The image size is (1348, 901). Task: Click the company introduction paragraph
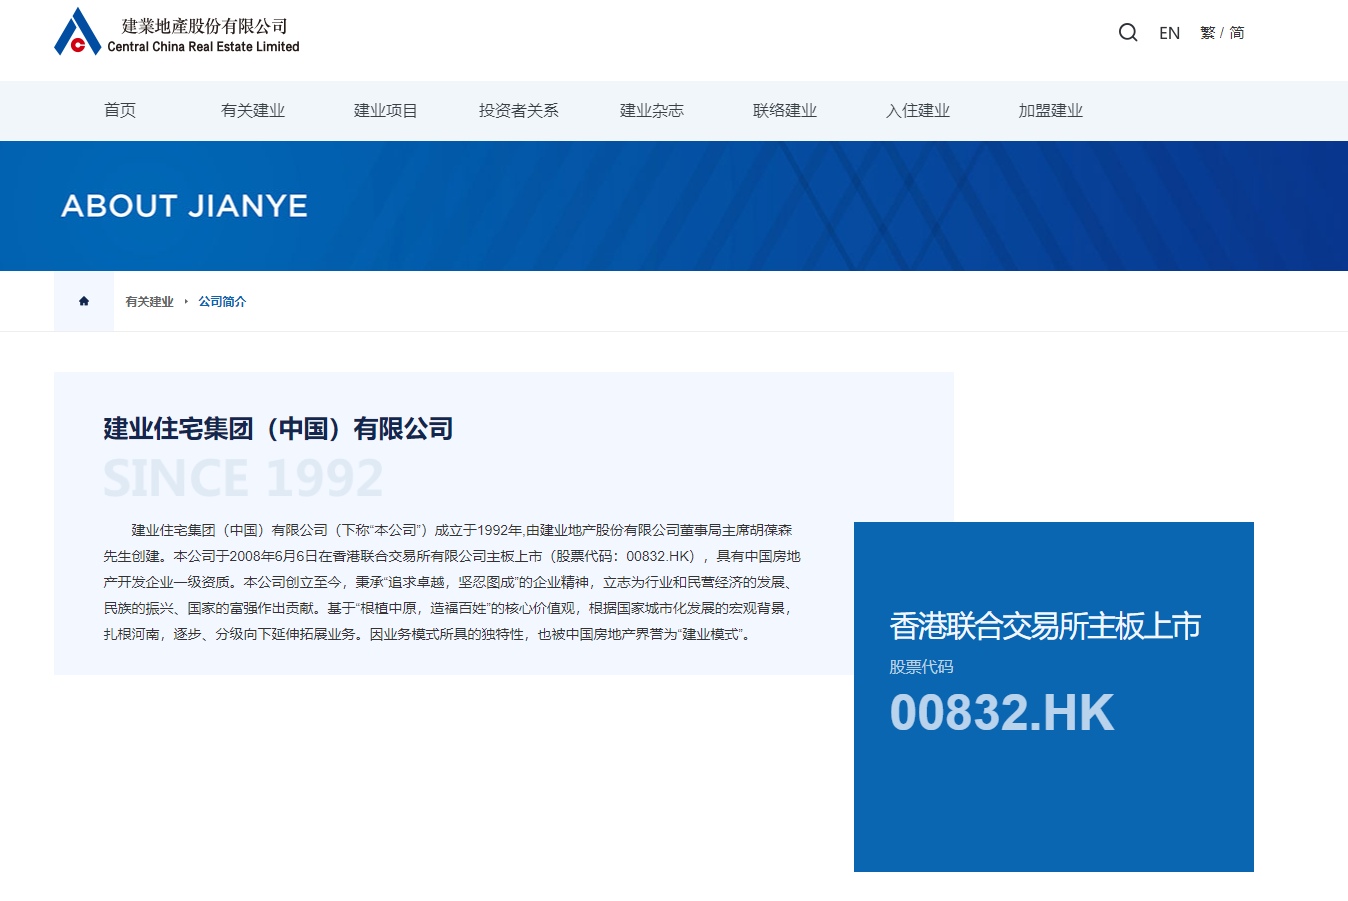(x=453, y=582)
